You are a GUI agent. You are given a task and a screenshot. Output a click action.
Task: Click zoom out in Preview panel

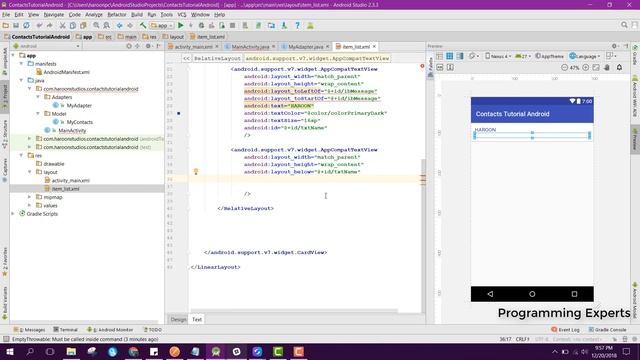(564, 67)
